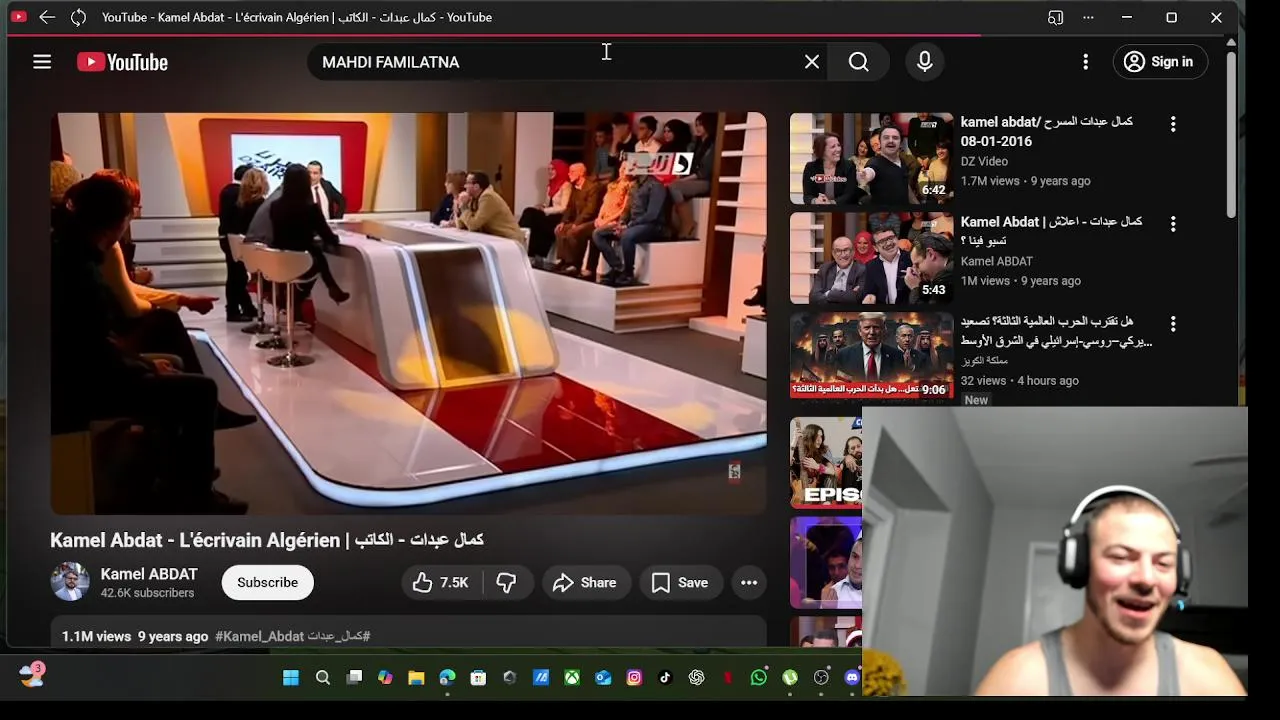The image size is (1280, 720).
Task: Open the cast media icon in title bar
Action: (x=1055, y=17)
